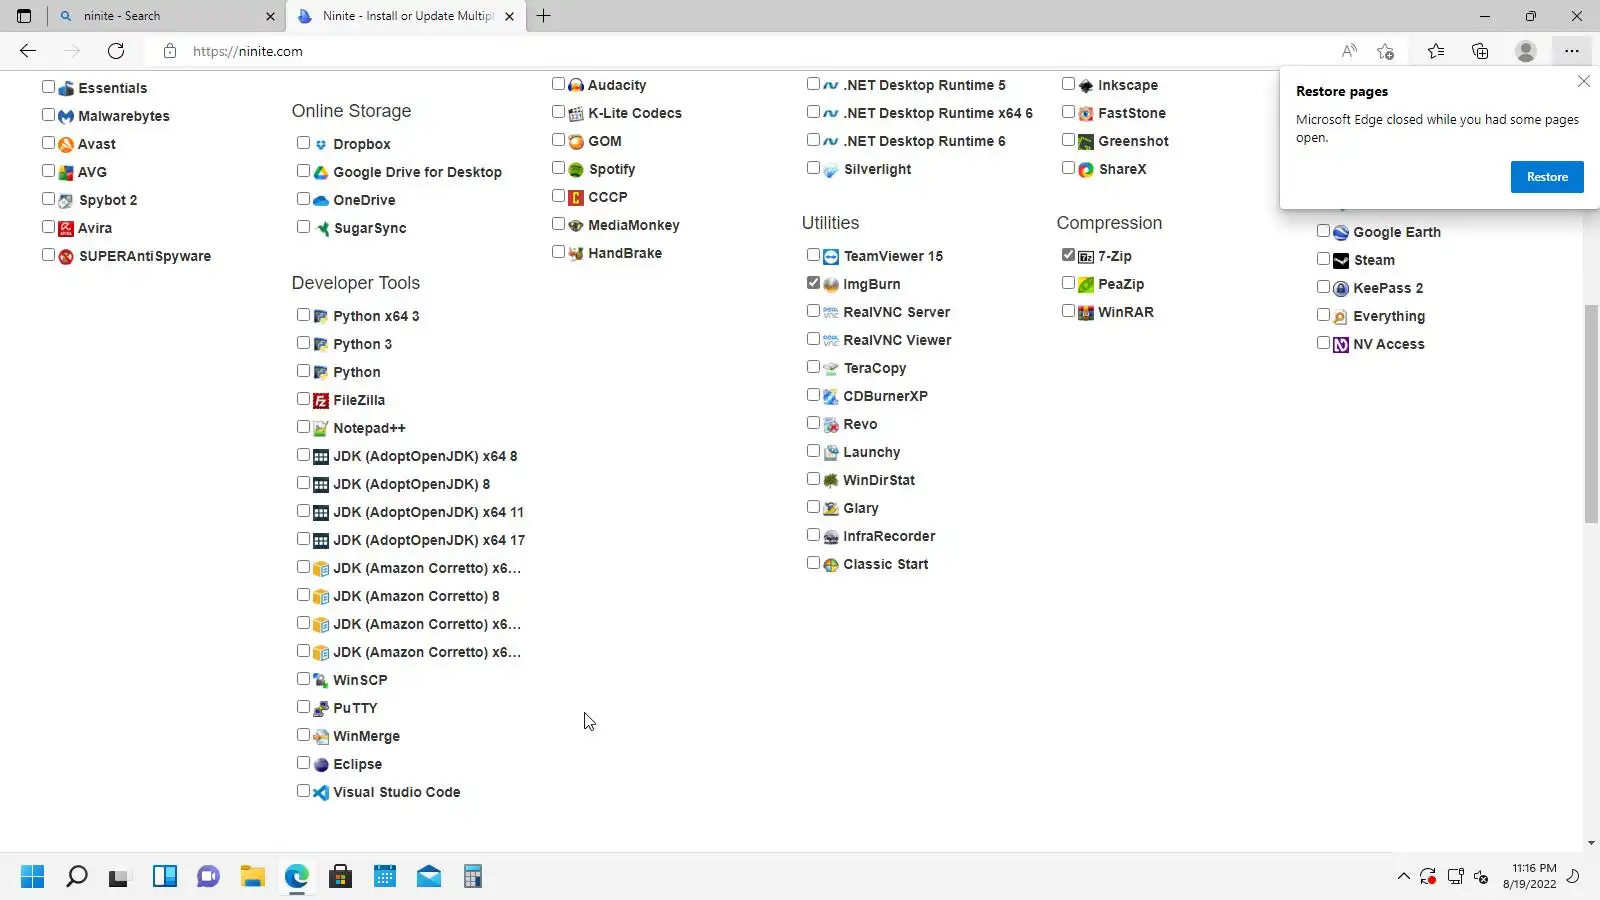The image size is (1600, 900).
Task: Open Microsoft Store from the taskbar
Action: 340,877
